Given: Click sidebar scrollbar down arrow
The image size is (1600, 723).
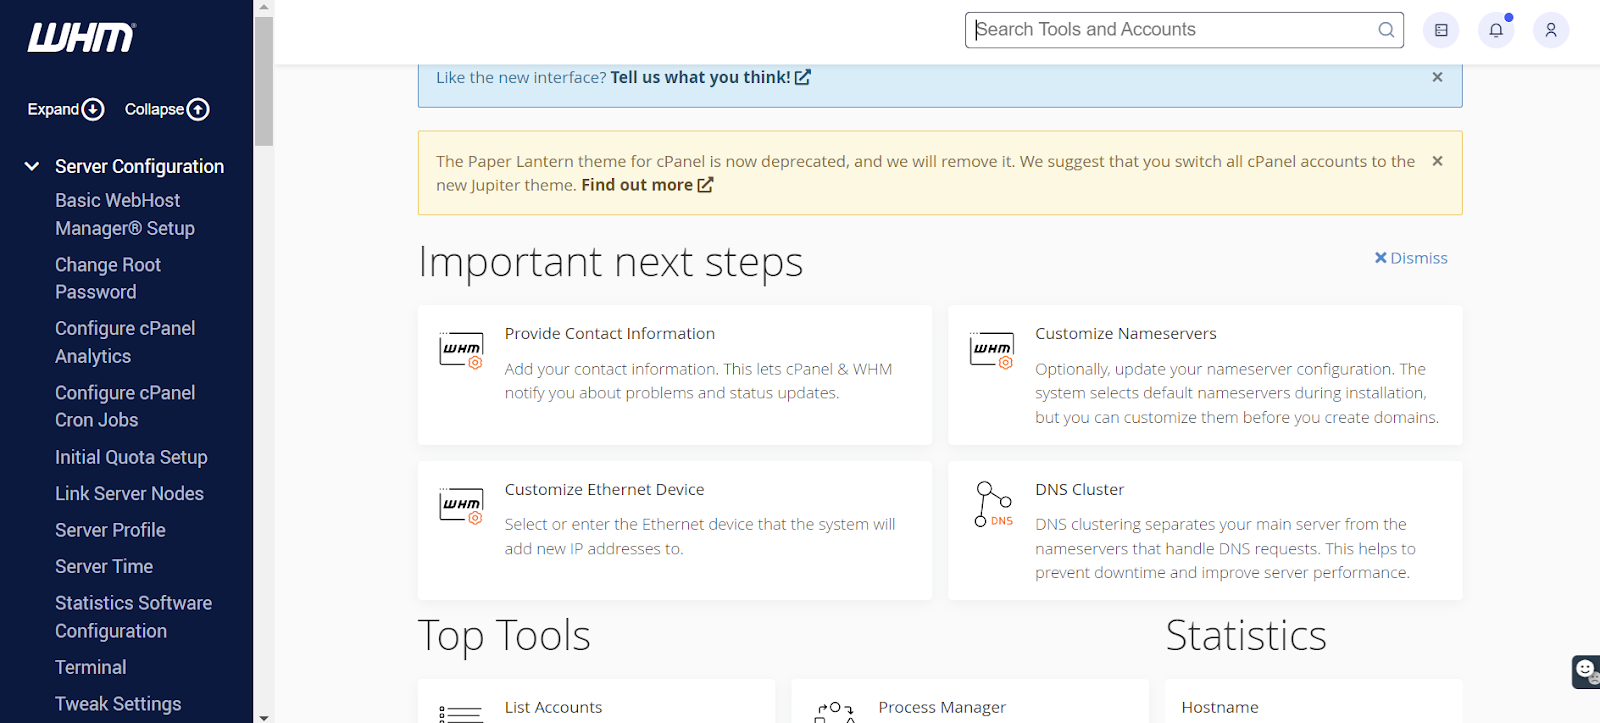Looking at the screenshot, I should (x=264, y=717).
